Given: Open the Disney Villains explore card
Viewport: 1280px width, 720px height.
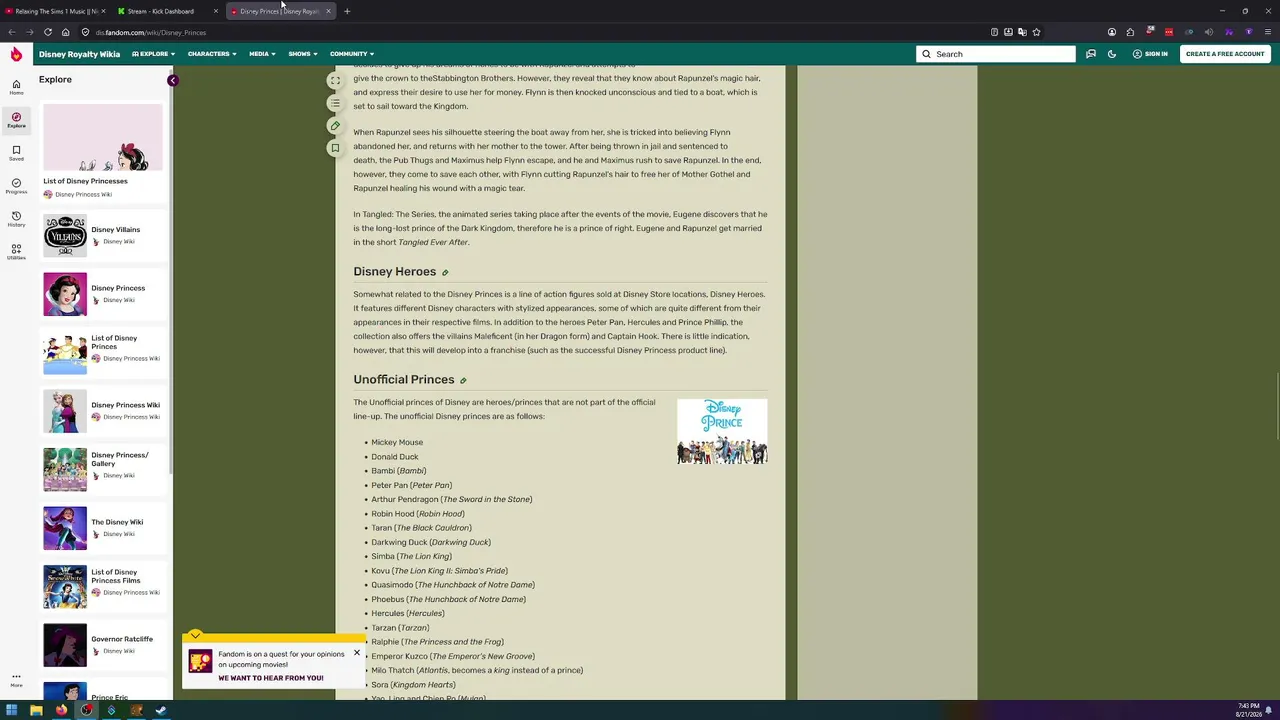Looking at the screenshot, I should pos(102,235).
